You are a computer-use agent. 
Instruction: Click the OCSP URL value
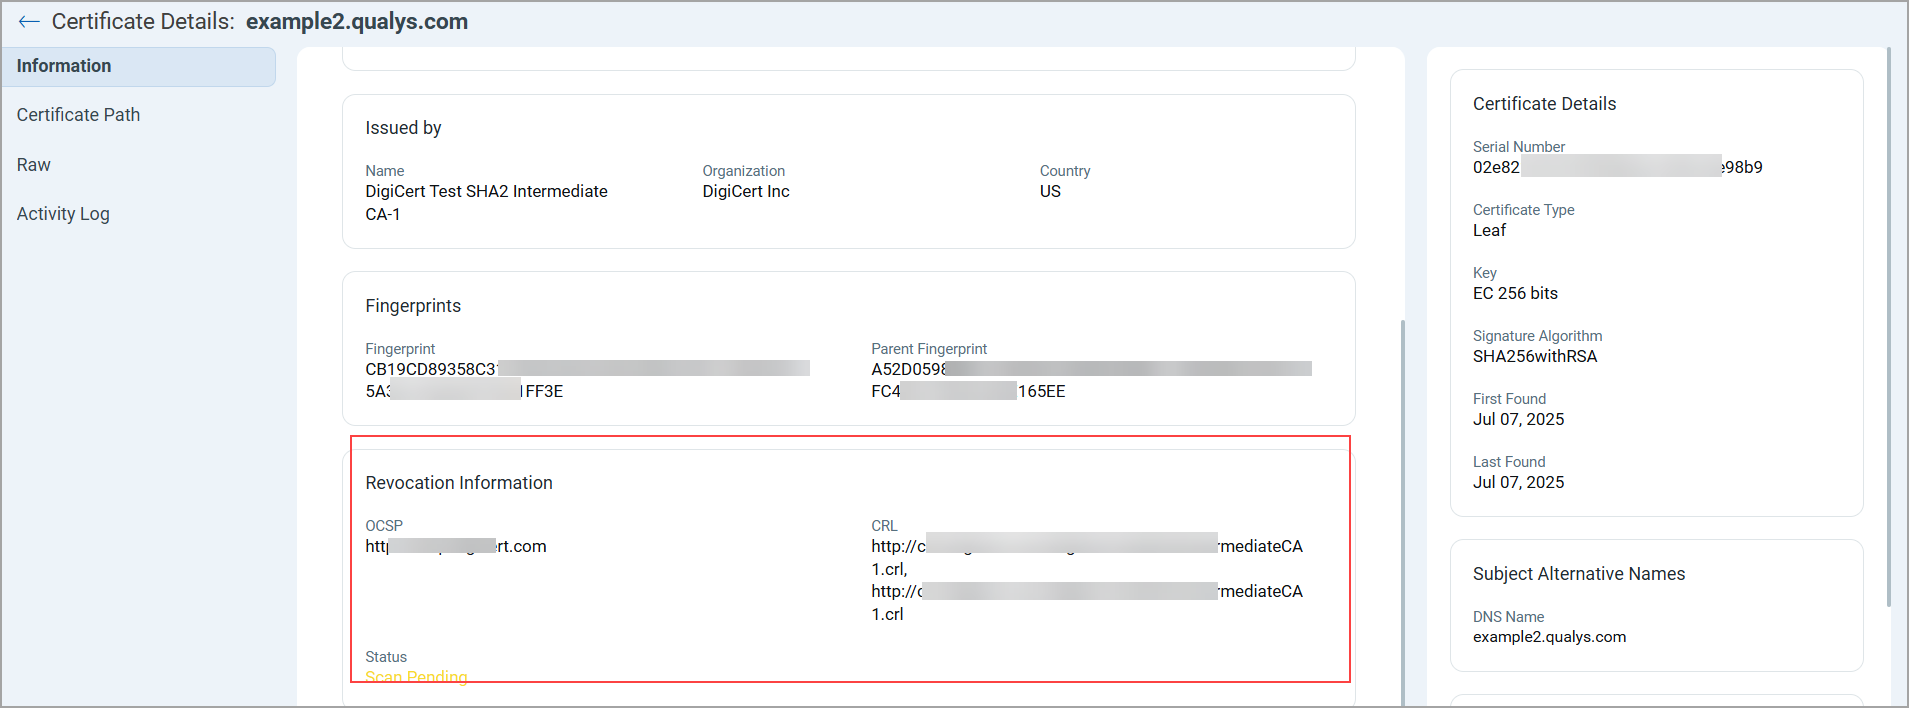tap(456, 546)
